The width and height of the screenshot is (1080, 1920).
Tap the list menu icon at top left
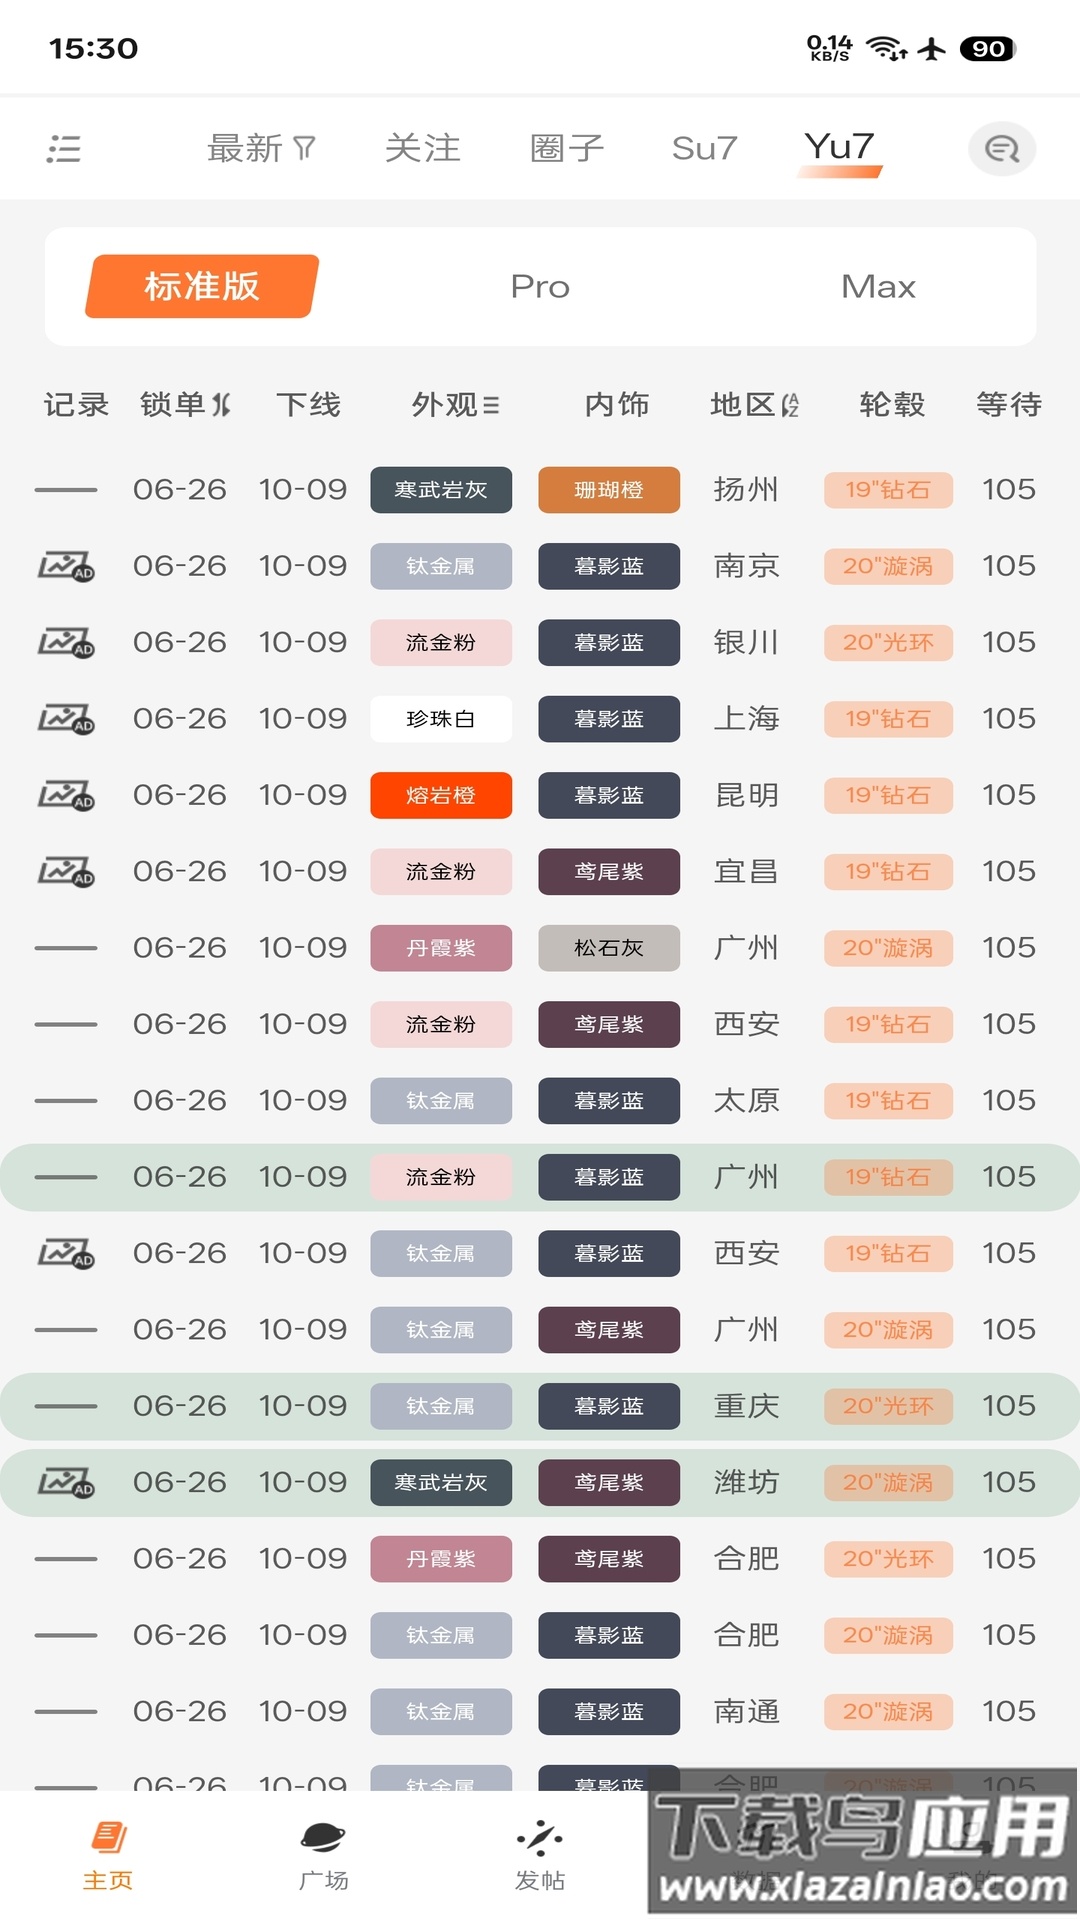pos(62,148)
